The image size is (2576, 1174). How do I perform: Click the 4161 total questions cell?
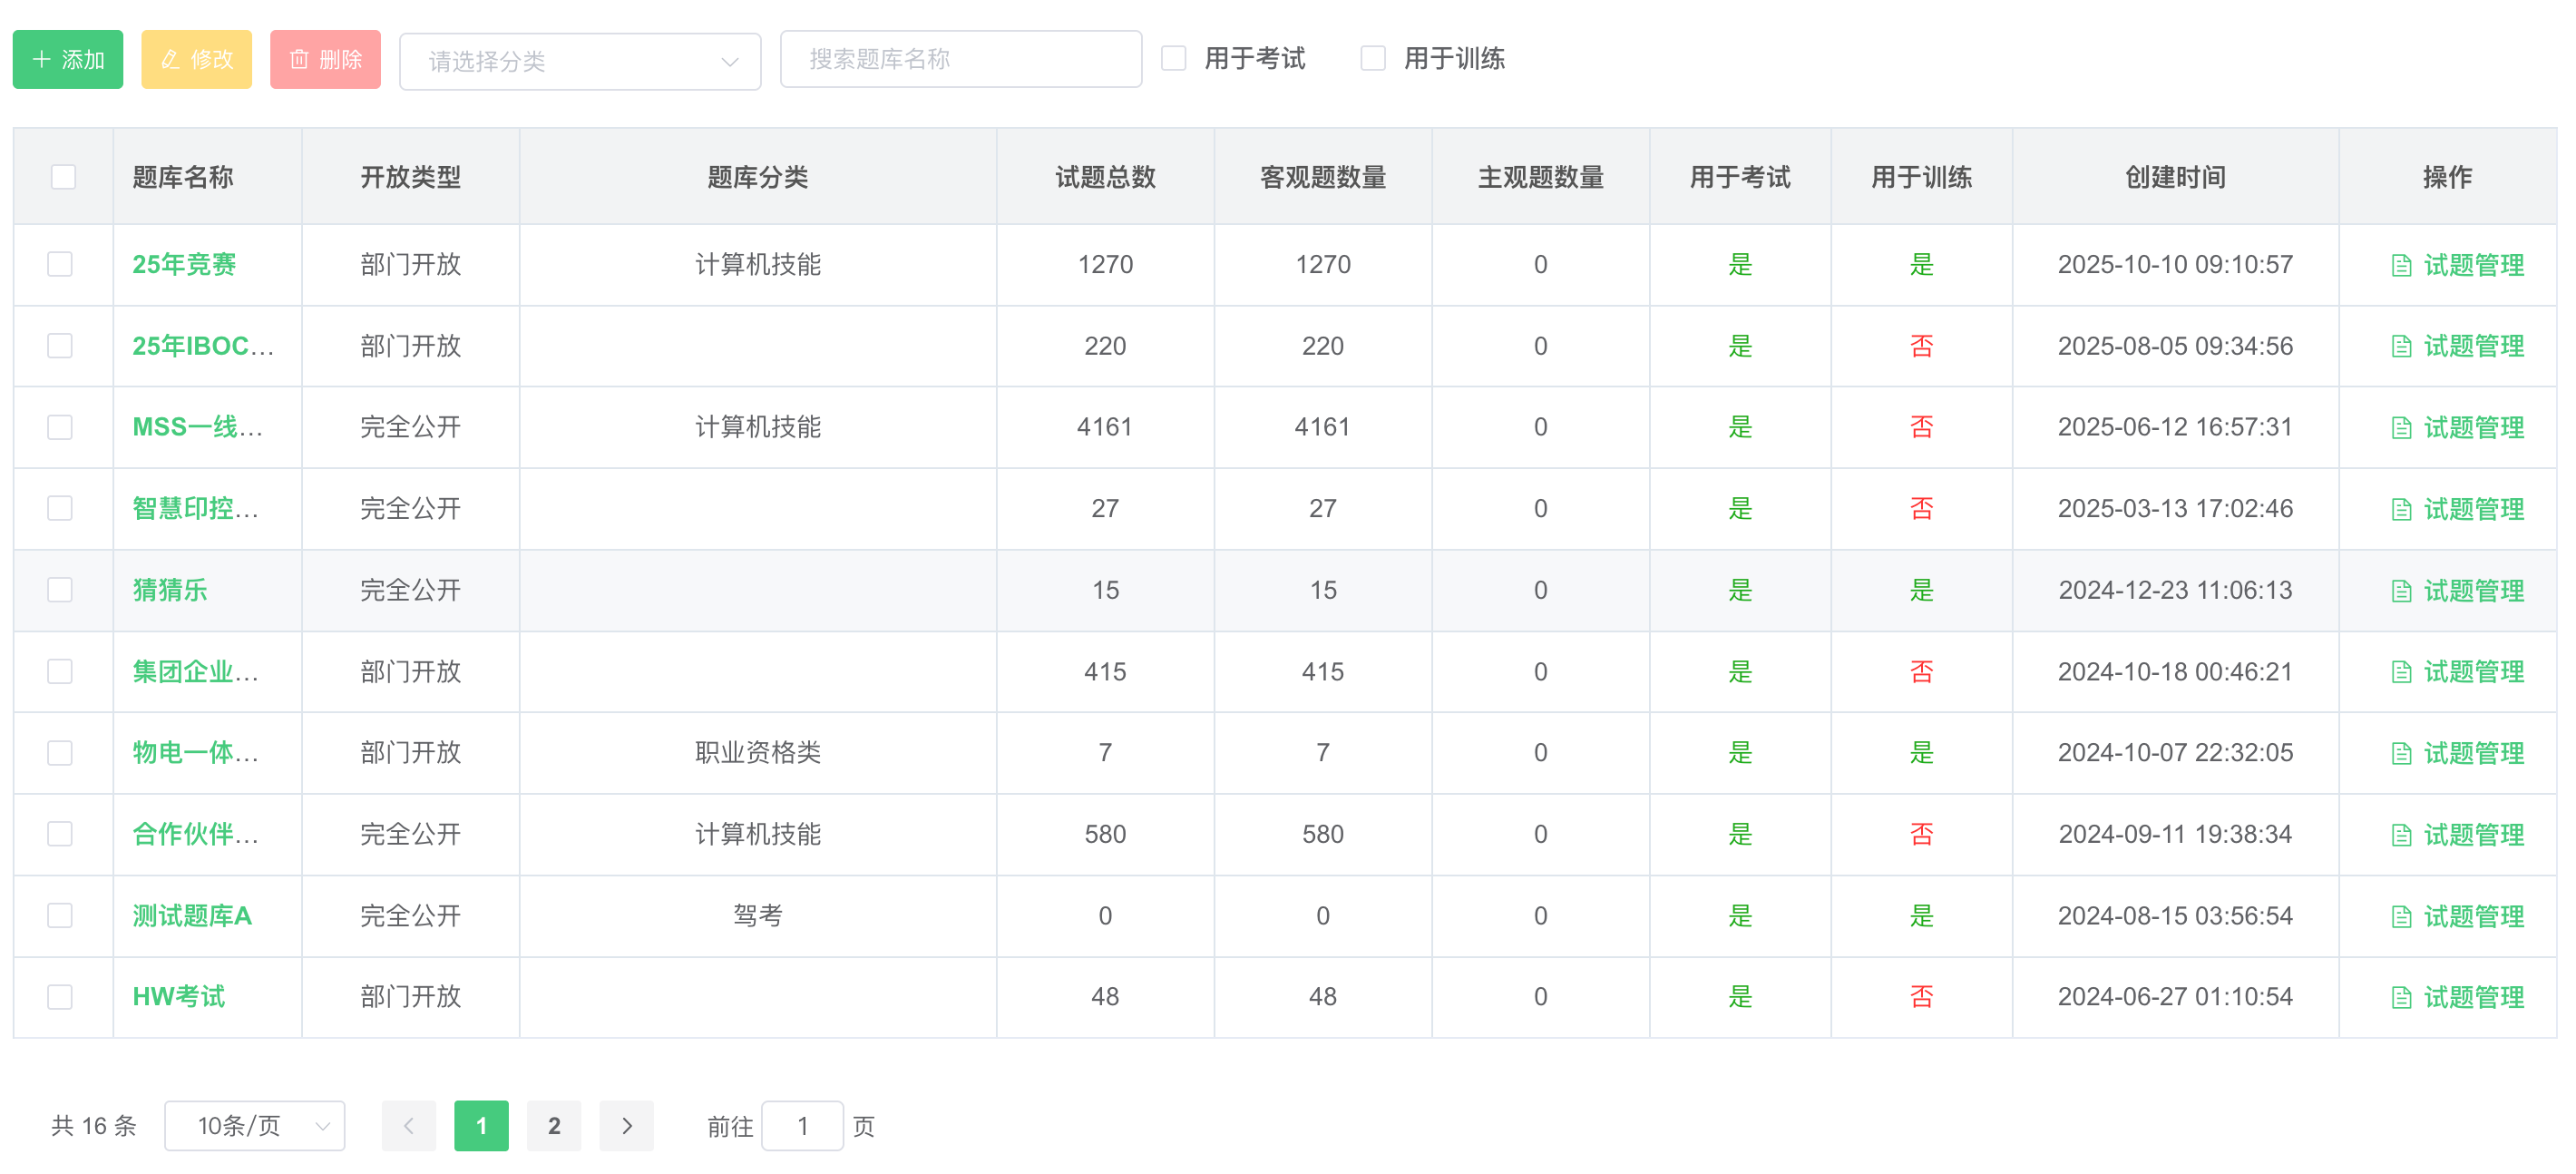[1105, 427]
